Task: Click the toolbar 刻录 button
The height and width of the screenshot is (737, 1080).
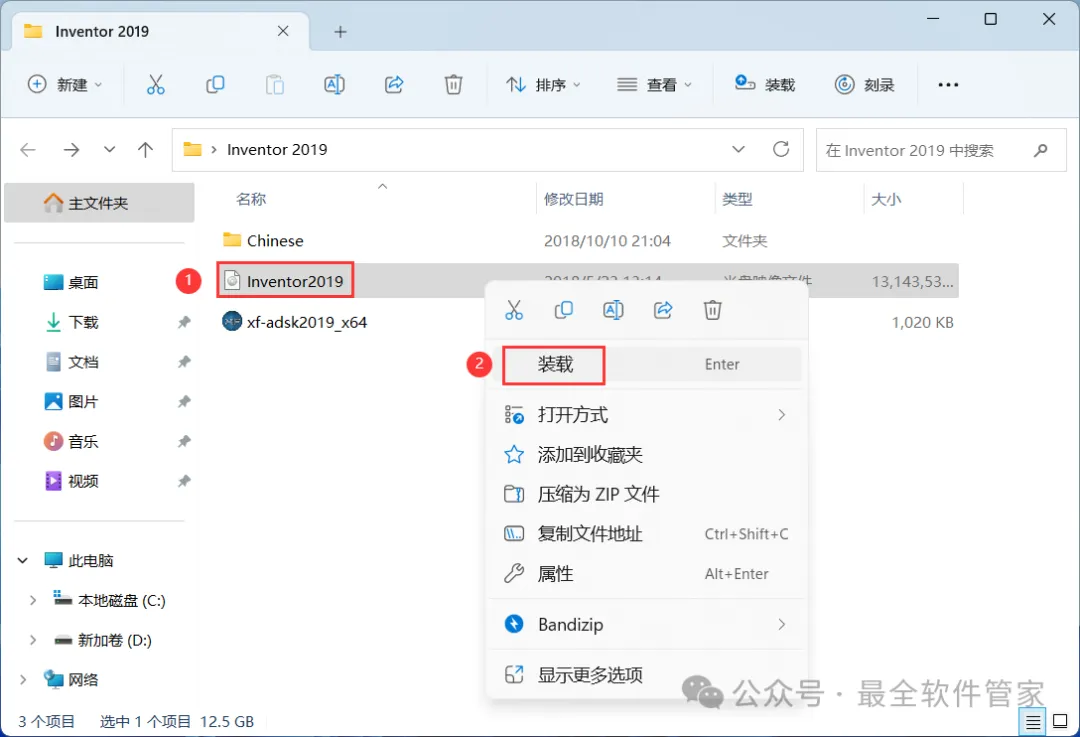Action: (864, 85)
